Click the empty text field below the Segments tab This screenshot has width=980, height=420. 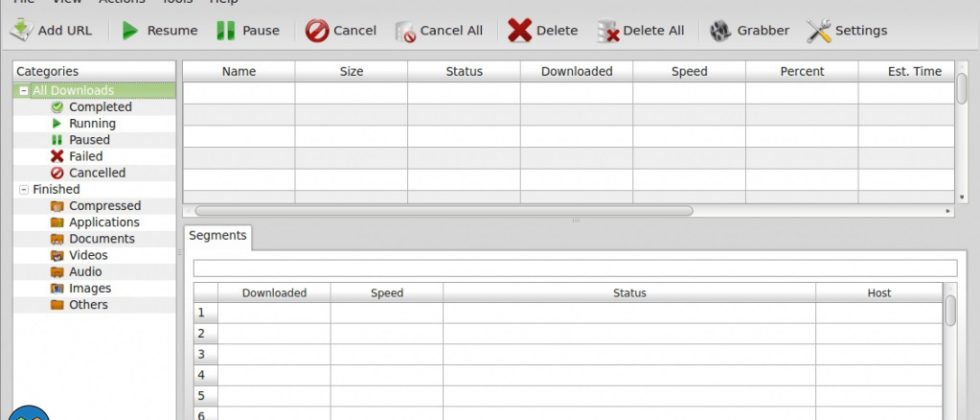(574, 268)
